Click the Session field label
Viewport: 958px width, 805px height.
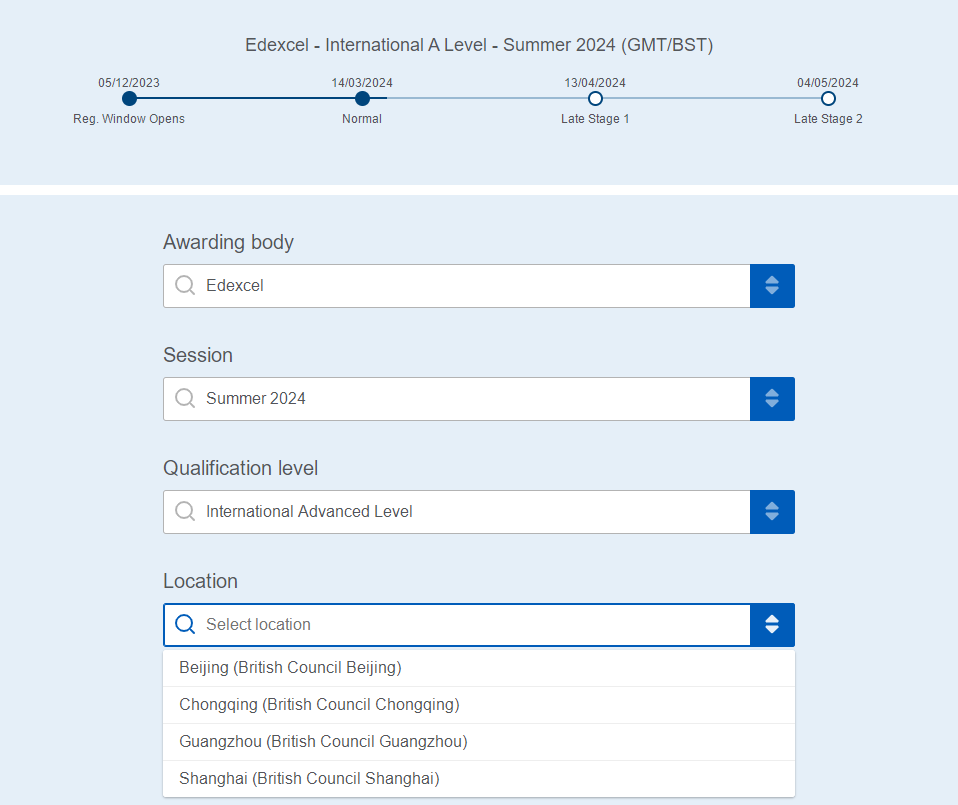(x=198, y=355)
